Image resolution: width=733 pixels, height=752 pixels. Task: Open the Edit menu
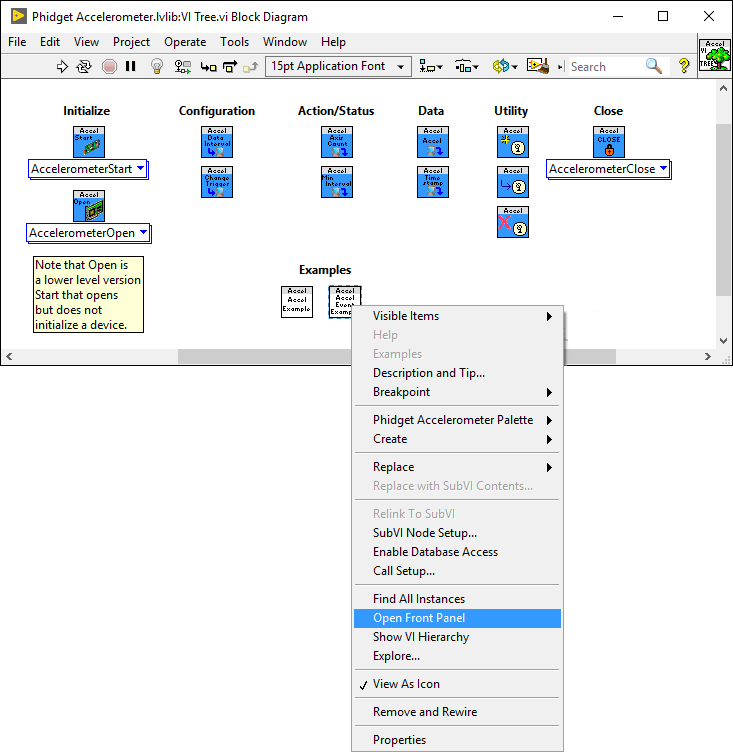click(50, 42)
